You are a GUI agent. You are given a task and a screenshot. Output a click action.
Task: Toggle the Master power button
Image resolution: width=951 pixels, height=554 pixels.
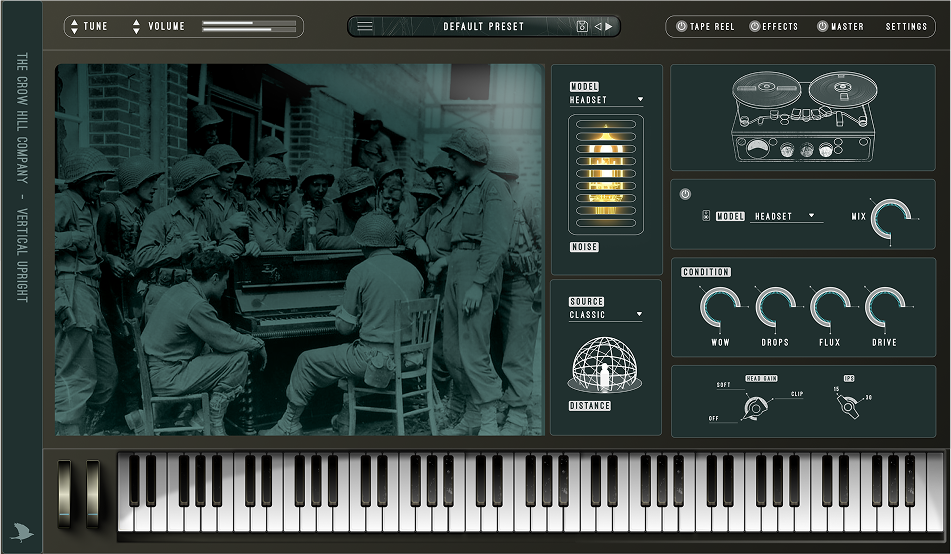click(x=822, y=26)
